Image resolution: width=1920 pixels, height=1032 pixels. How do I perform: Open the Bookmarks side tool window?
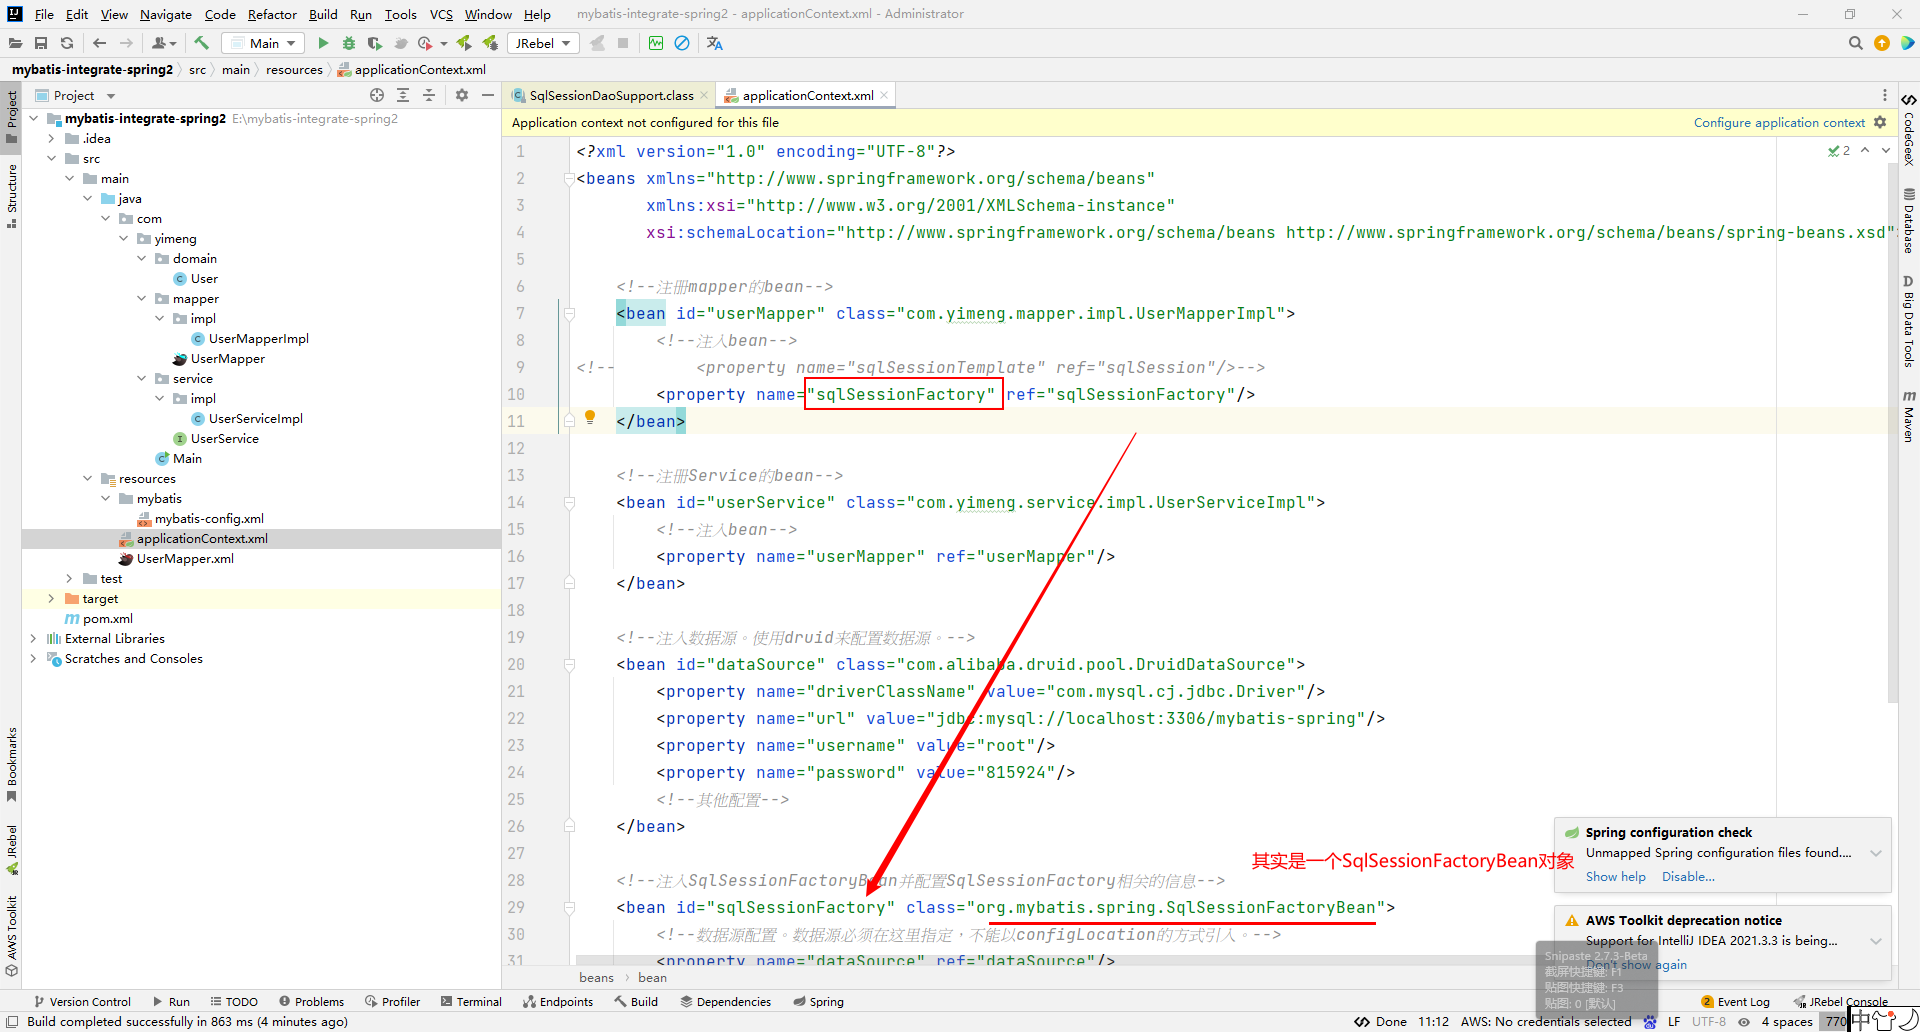pos(12,764)
